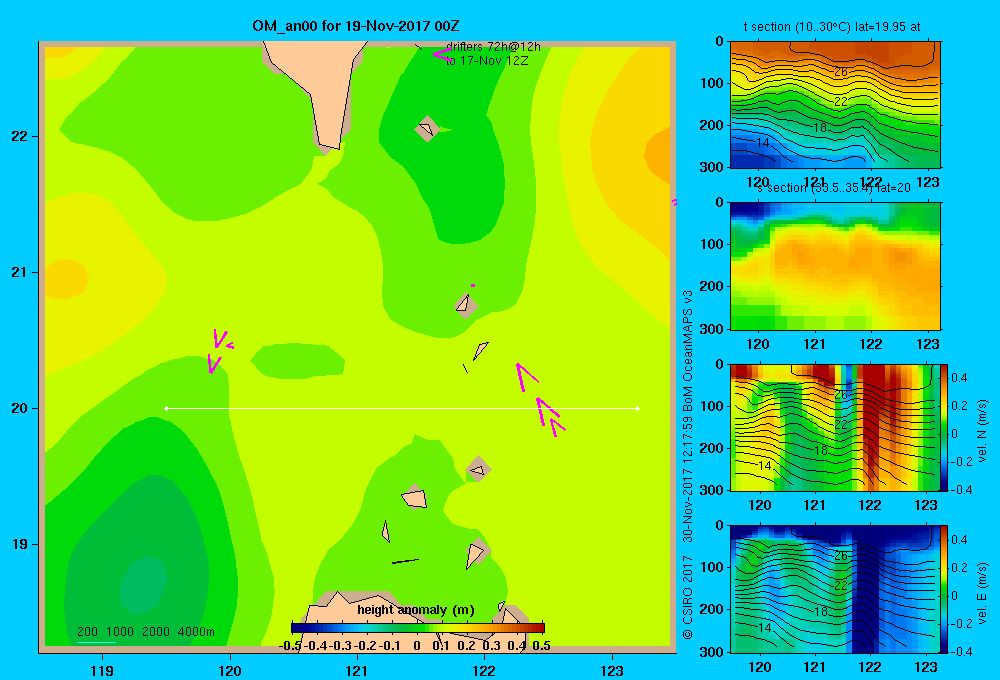Click the 'vel. N (m/s)' color scale
Screen dimensions: 1000x680
[945, 427]
